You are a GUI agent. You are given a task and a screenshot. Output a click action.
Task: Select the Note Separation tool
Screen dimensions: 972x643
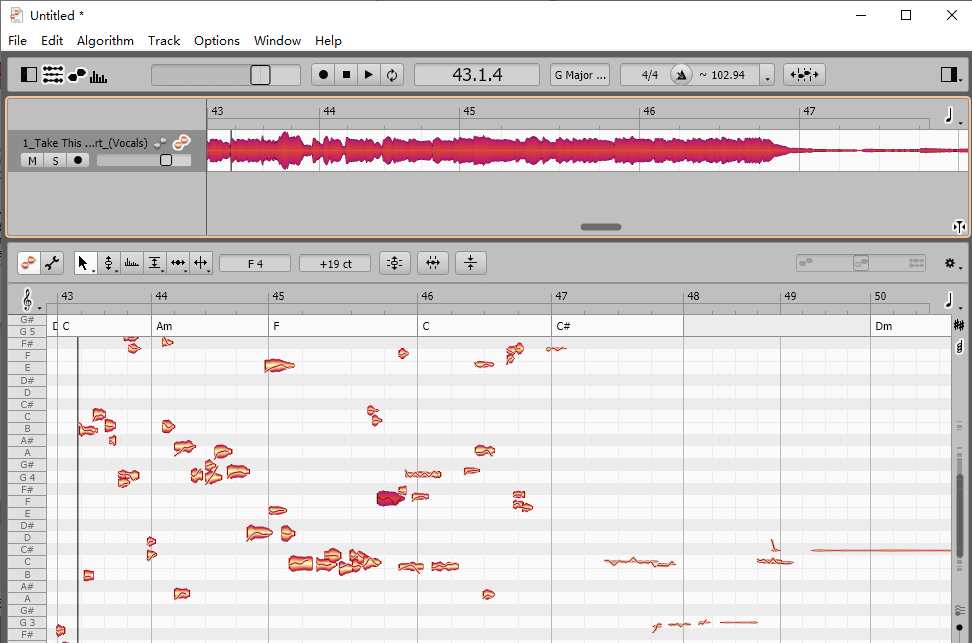tap(201, 263)
